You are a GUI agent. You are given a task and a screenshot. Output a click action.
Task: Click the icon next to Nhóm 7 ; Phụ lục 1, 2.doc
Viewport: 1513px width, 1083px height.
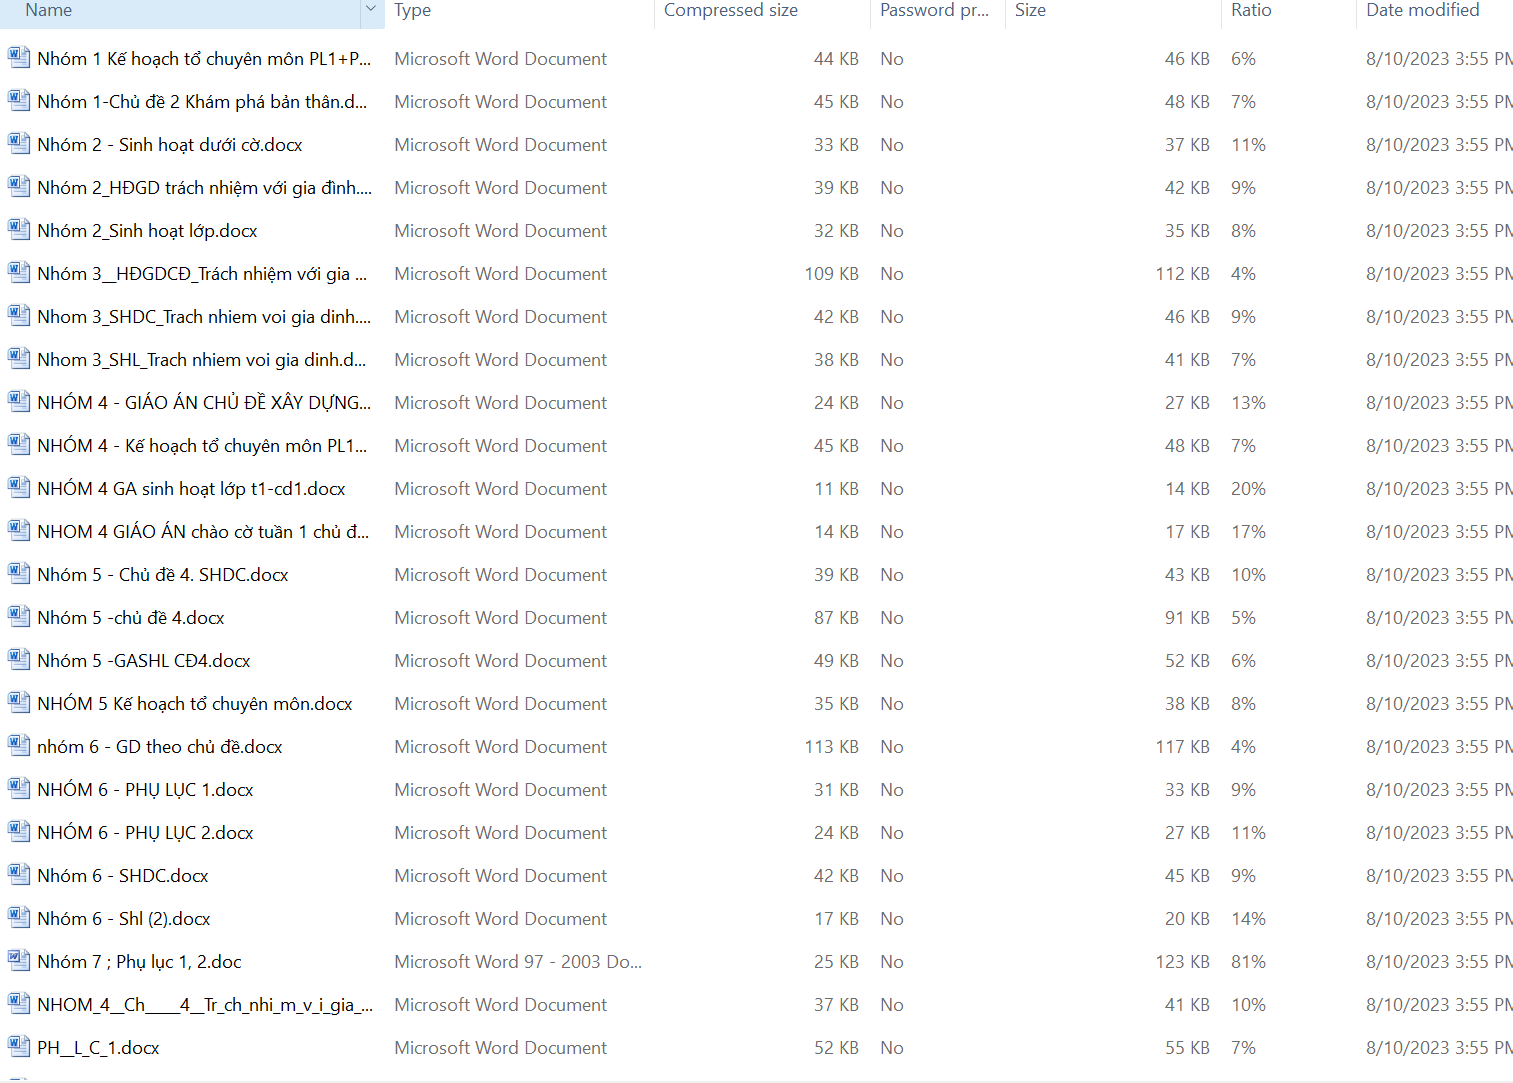18,961
